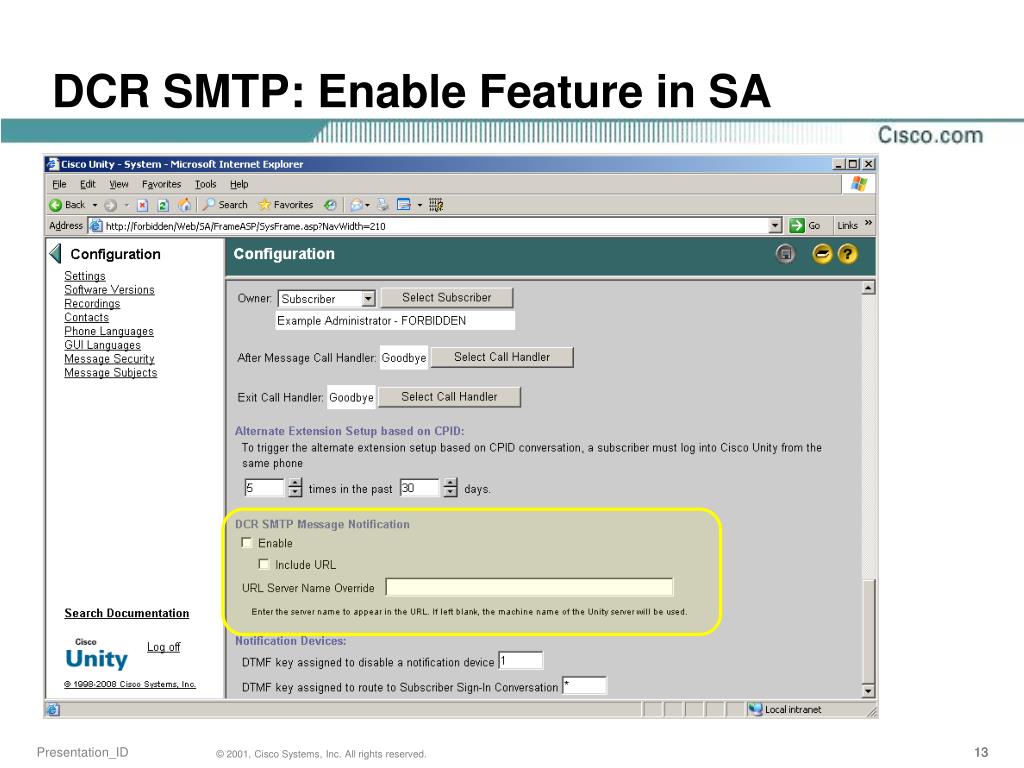This screenshot has width=1024, height=768.
Task: Open the Software Versions link
Action: 110,290
